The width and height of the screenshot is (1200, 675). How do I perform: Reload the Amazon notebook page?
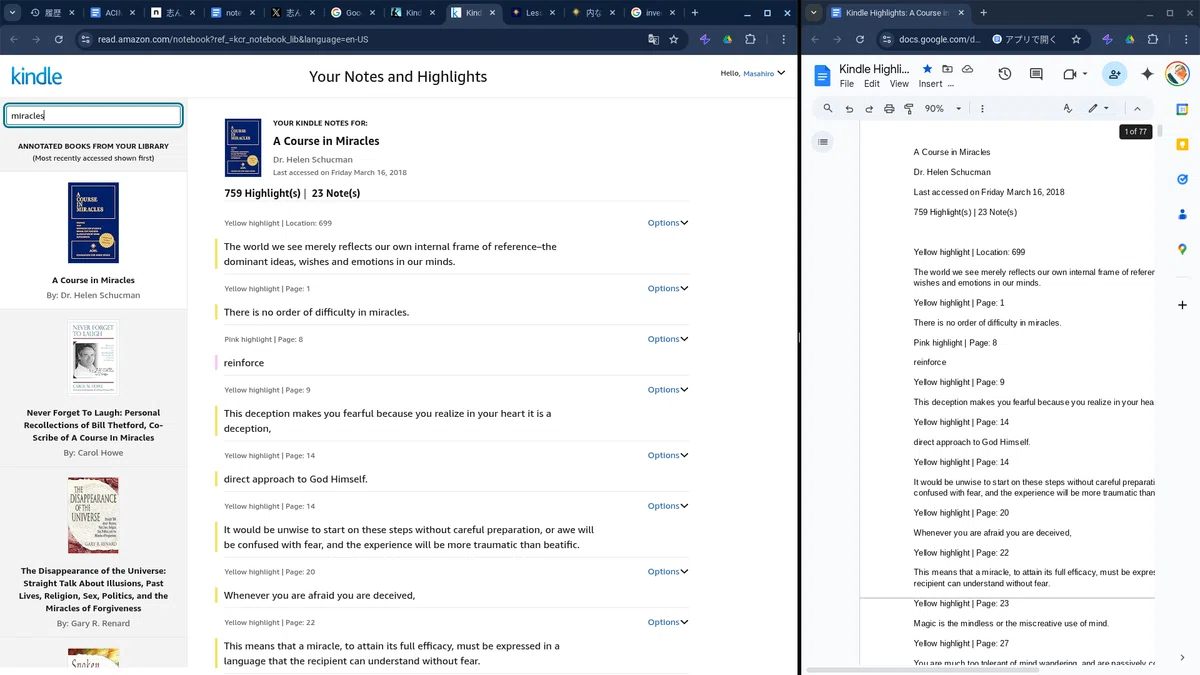coord(58,39)
